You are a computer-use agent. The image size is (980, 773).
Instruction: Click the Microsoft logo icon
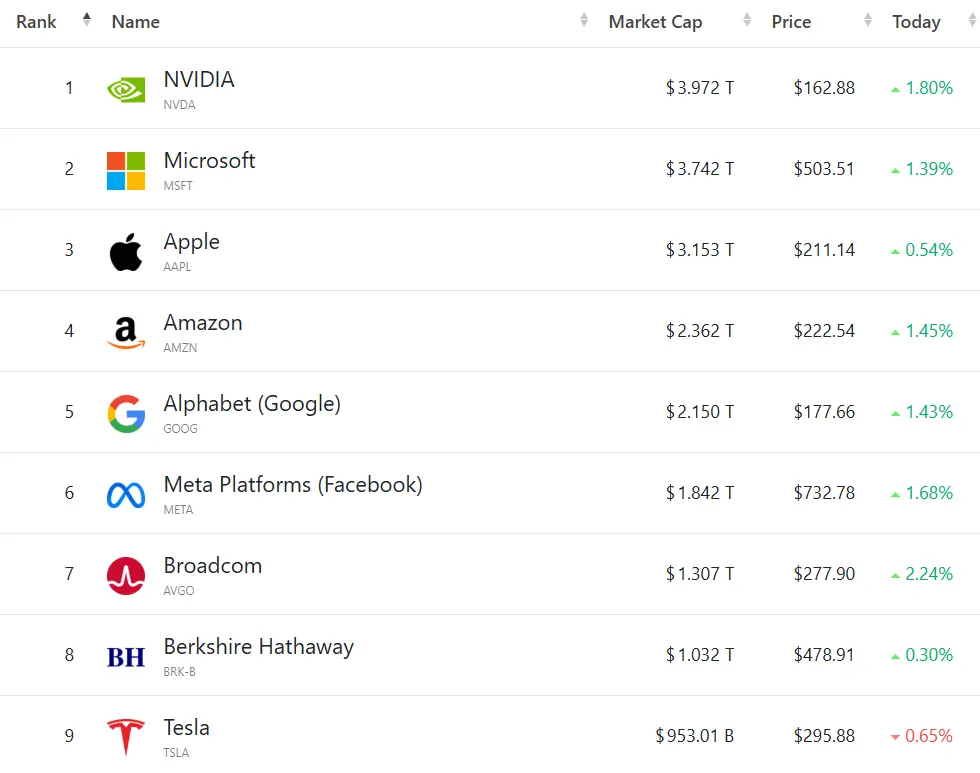[x=126, y=170]
